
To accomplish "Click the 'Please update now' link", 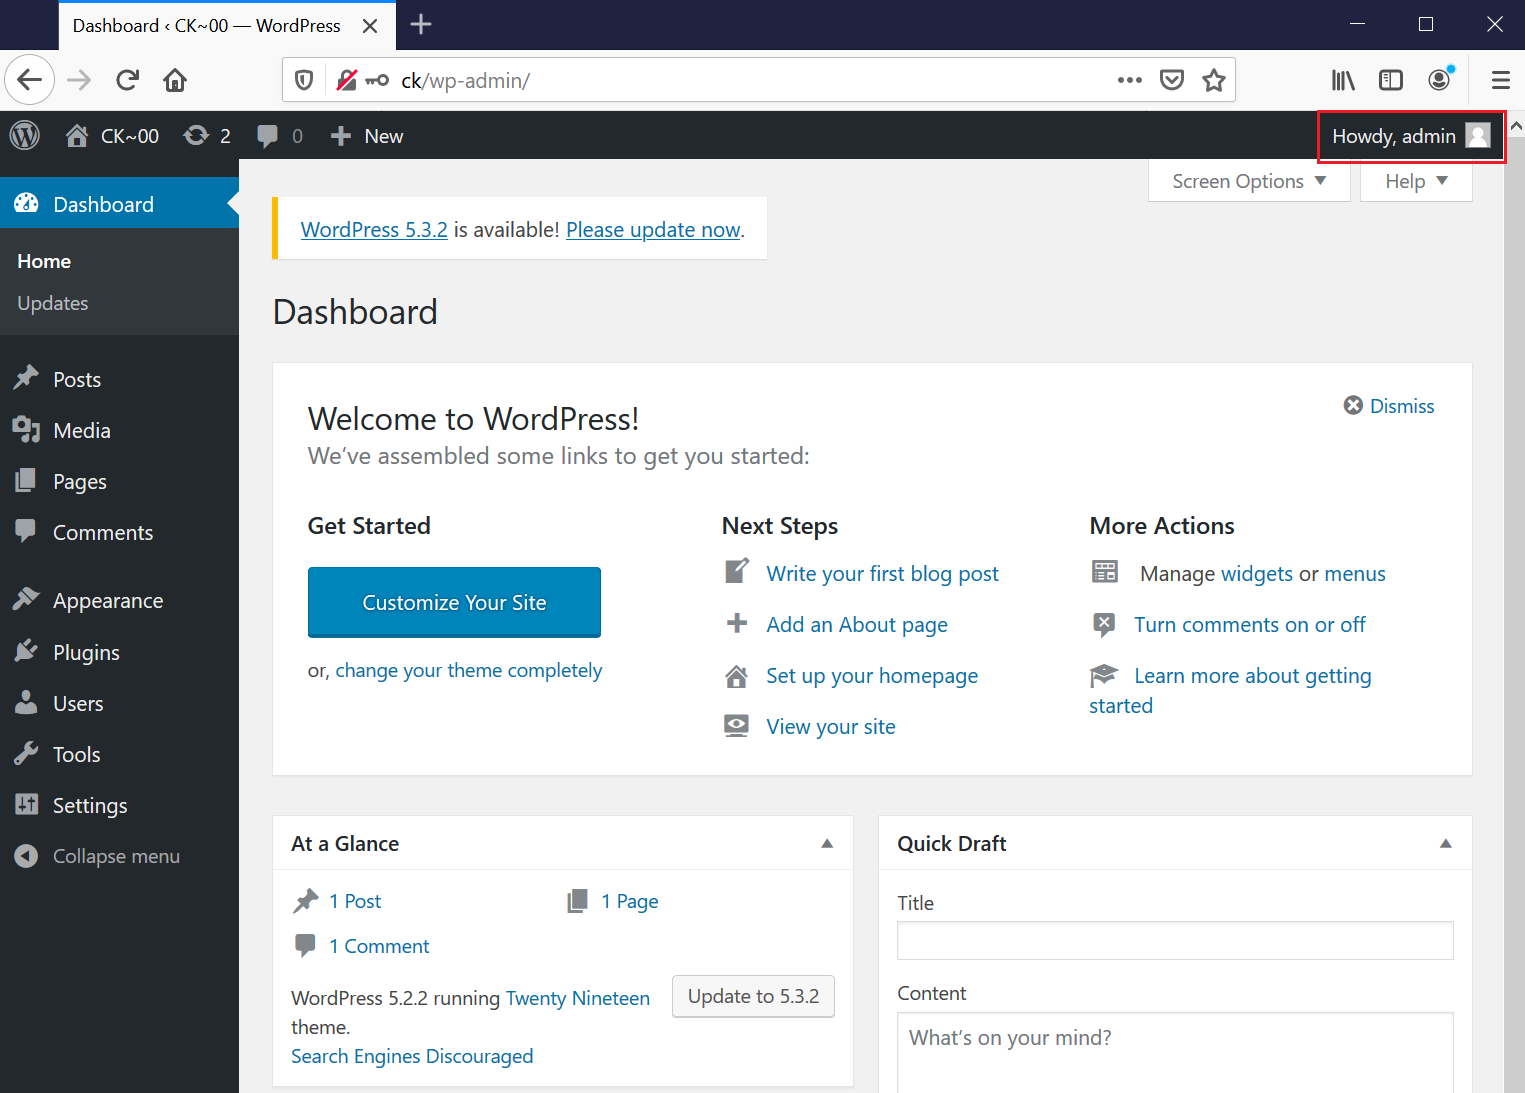I will coord(653,230).
